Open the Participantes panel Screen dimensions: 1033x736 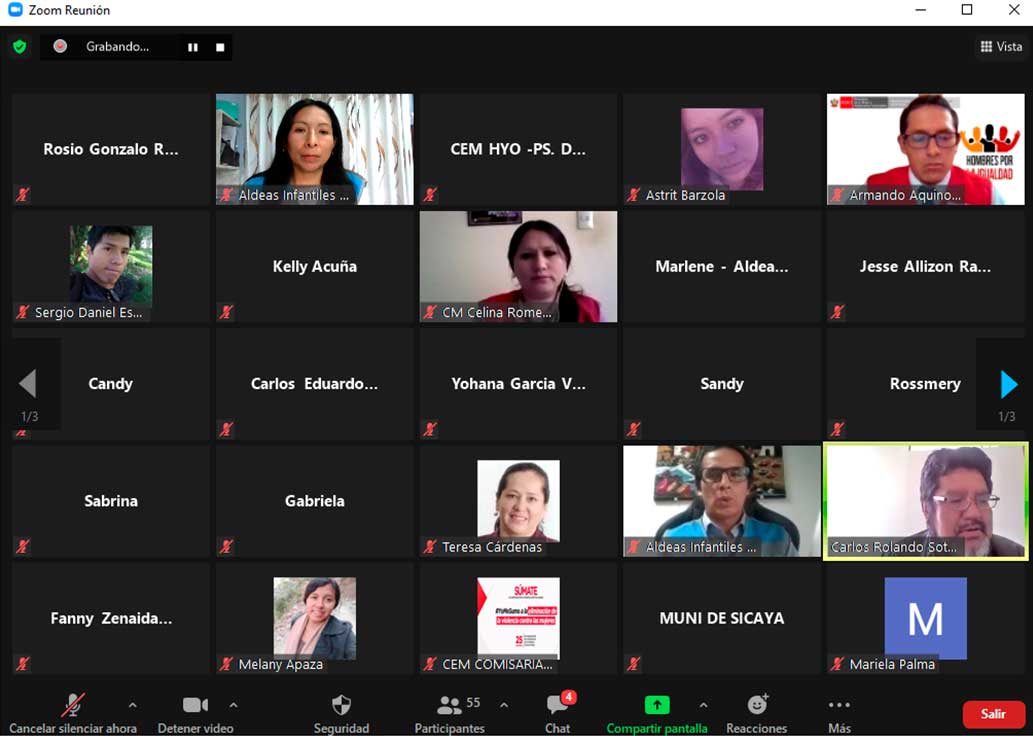pyautogui.click(x=450, y=706)
